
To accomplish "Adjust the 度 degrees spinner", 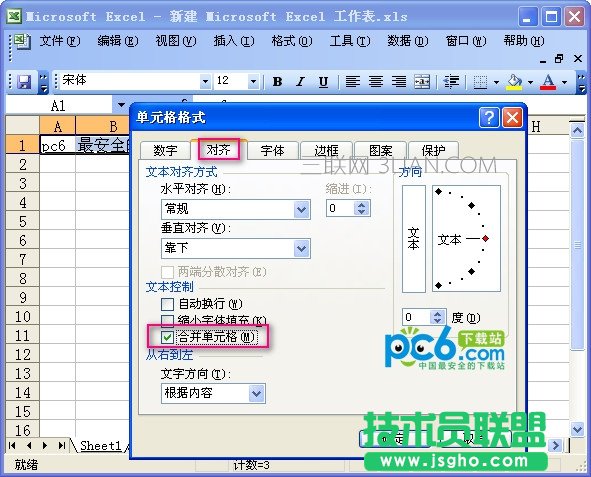I will [437, 317].
